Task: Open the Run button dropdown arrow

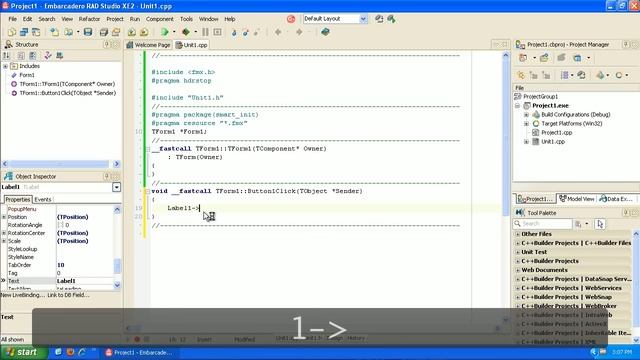Action: pyautogui.click(x=174, y=32)
